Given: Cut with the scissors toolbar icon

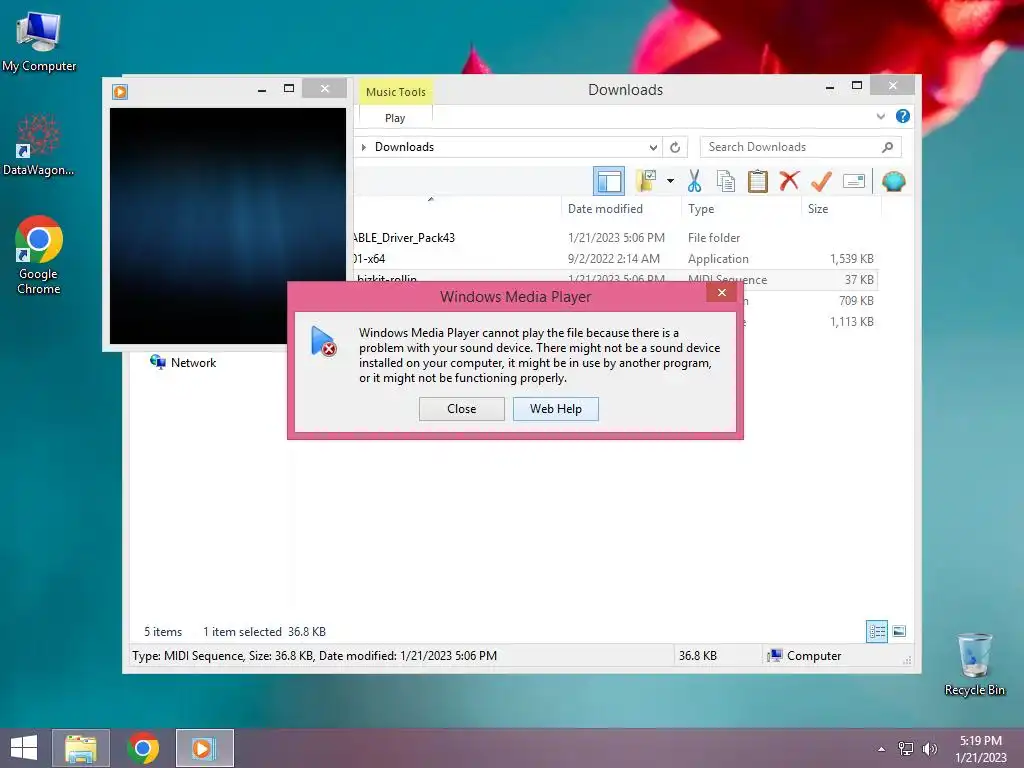Looking at the screenshot, I should point(694,181).
